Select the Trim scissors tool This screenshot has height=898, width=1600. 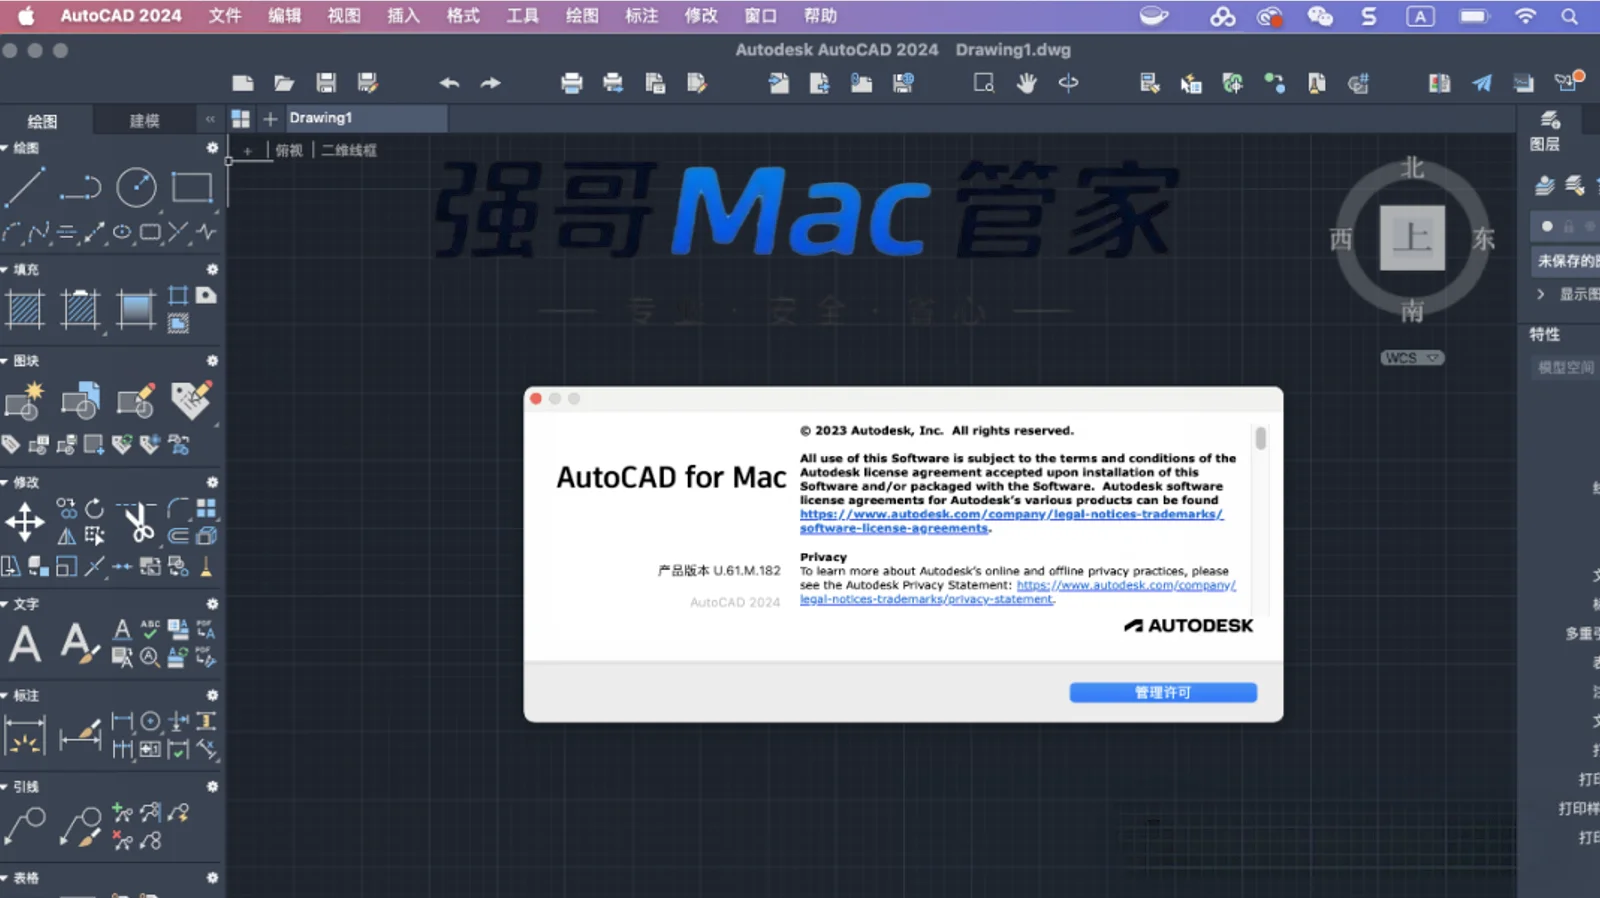click(136, 521)
